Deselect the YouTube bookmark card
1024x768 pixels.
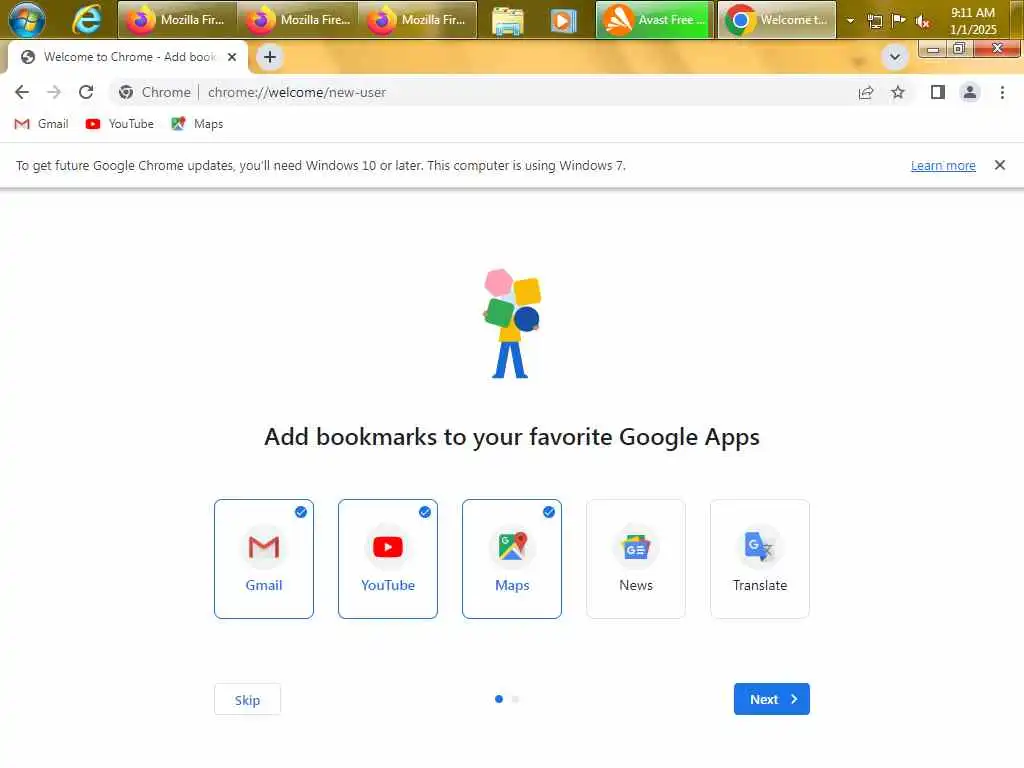(388, 559)
